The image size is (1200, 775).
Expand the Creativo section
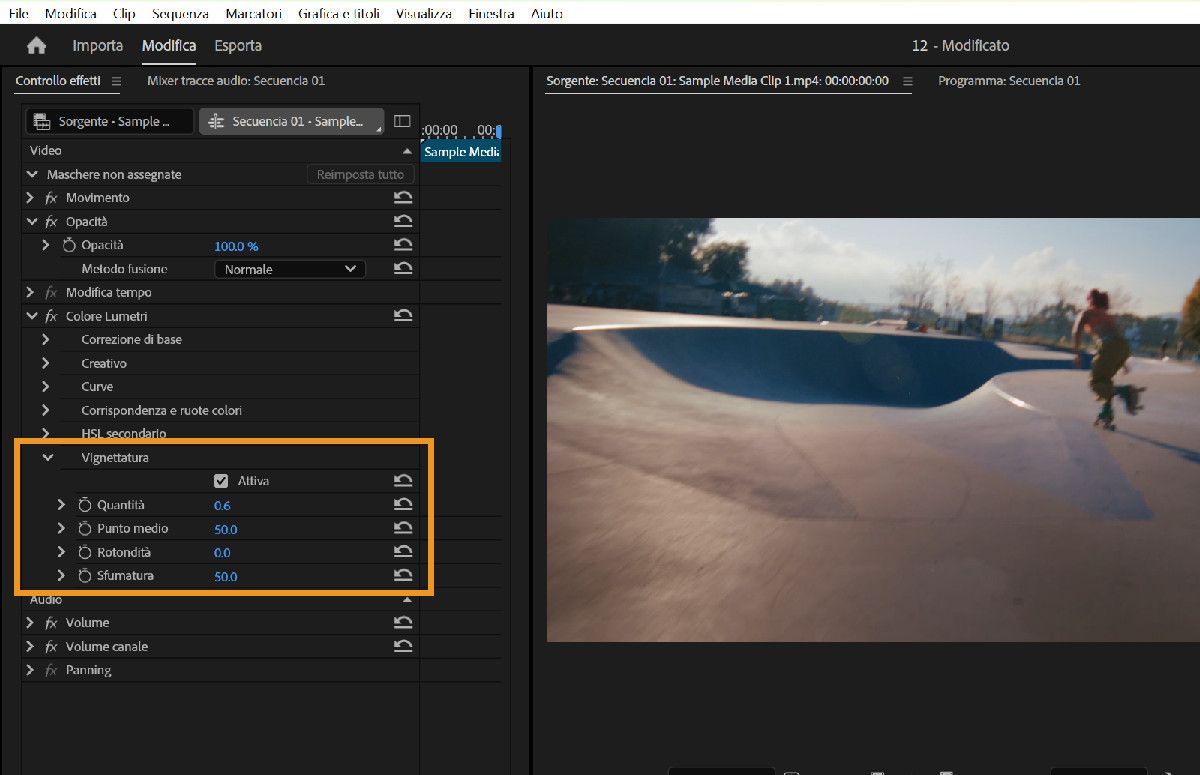click(x=46, y=363)
